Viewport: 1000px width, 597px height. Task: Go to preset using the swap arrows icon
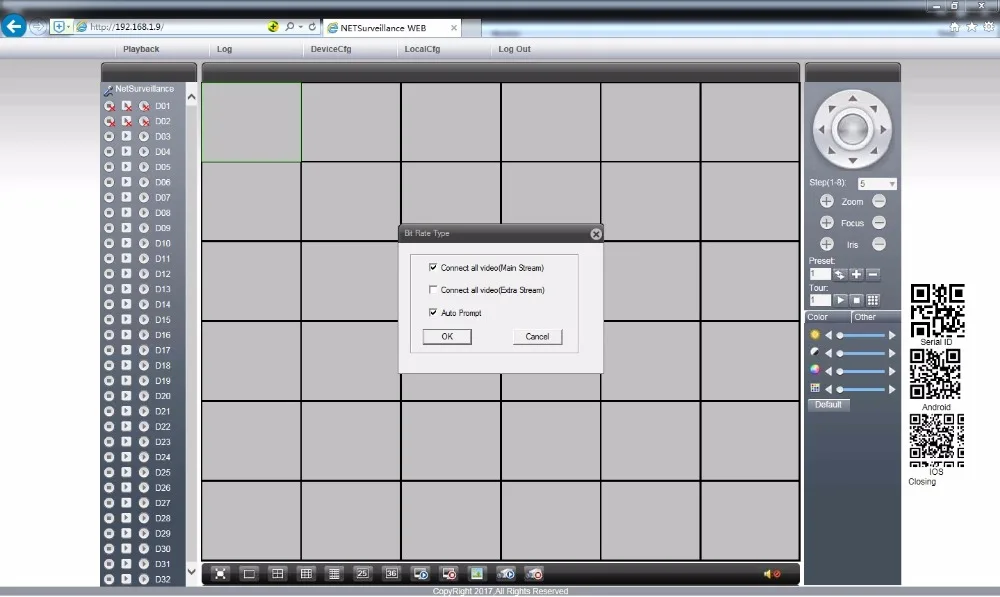coord(839,274)
